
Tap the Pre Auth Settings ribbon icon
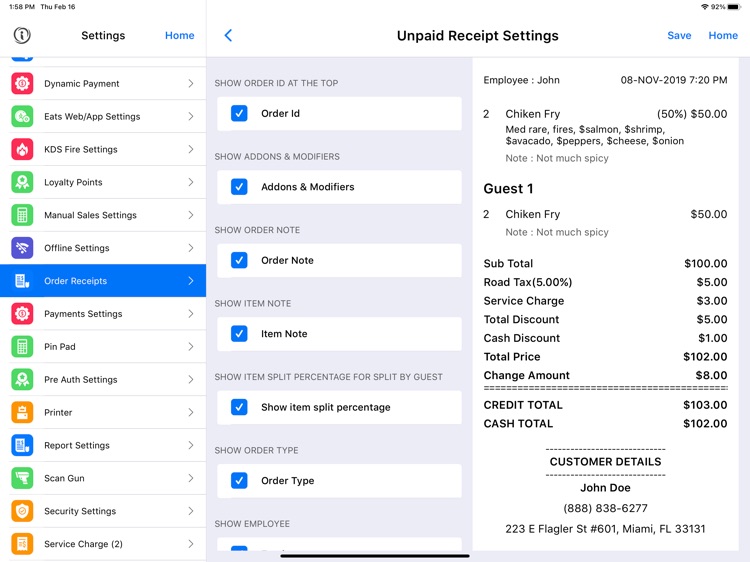22,379
